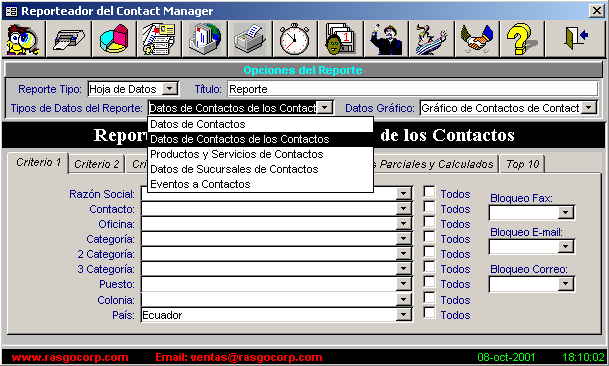Choose Datos de Sucursales de Contactos option
This screenshot has height=366, width=609.
coord(260,169)
